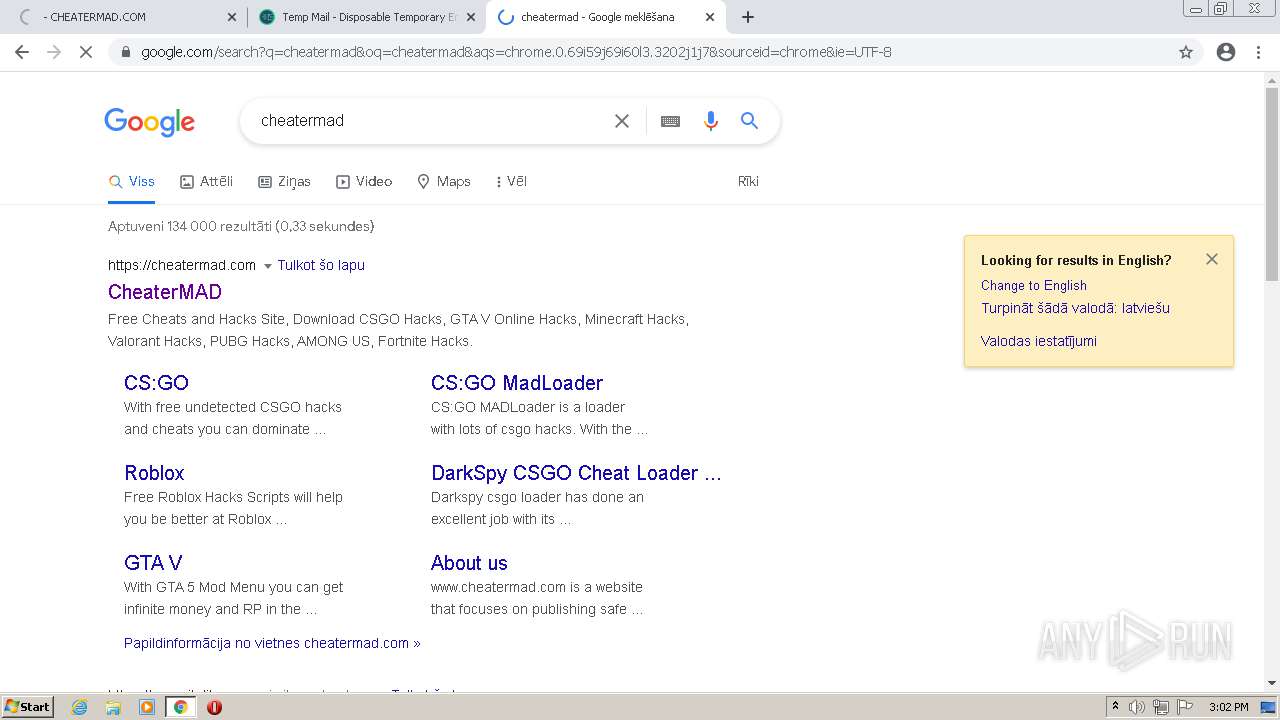Close the CHEATERMAD.COM tab

click(x=232, y=17)
